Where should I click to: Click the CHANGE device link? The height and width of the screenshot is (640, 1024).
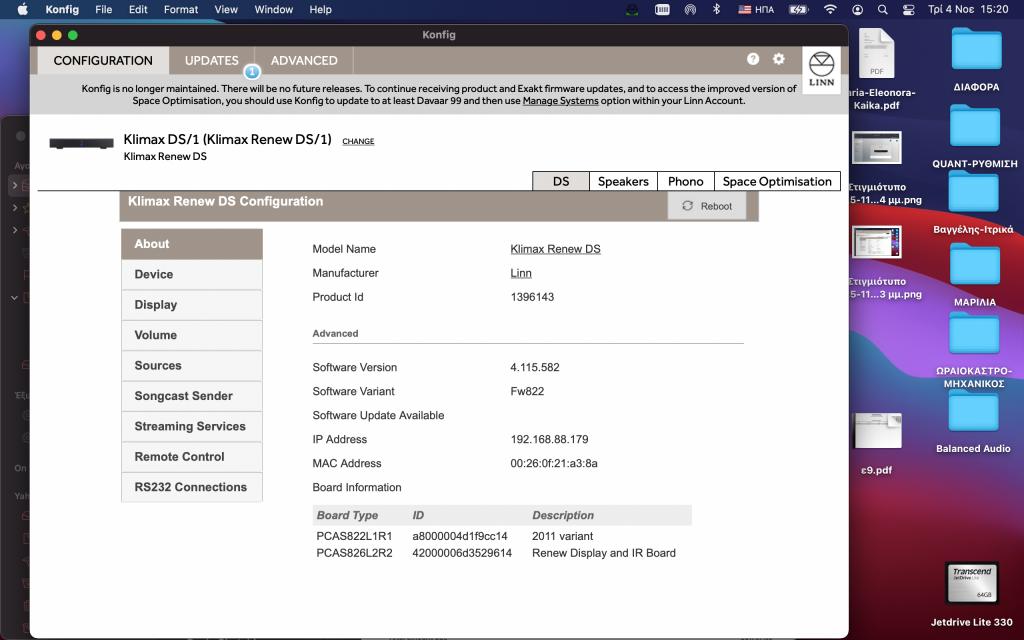pos(358,142)
